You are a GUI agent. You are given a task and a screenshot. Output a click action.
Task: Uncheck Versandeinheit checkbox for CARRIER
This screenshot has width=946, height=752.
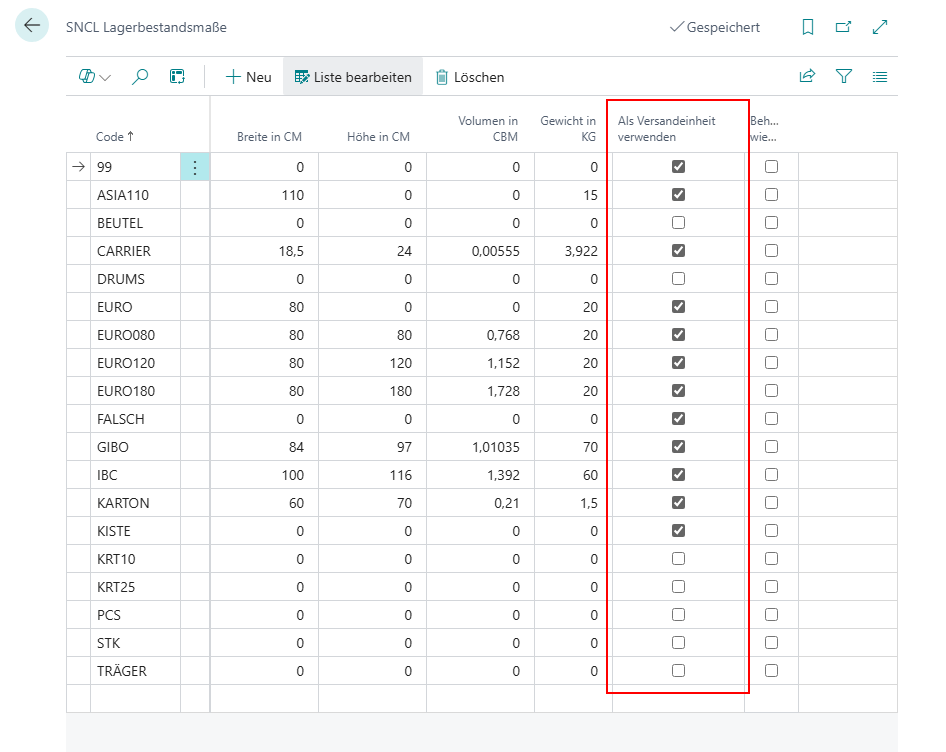678,251
